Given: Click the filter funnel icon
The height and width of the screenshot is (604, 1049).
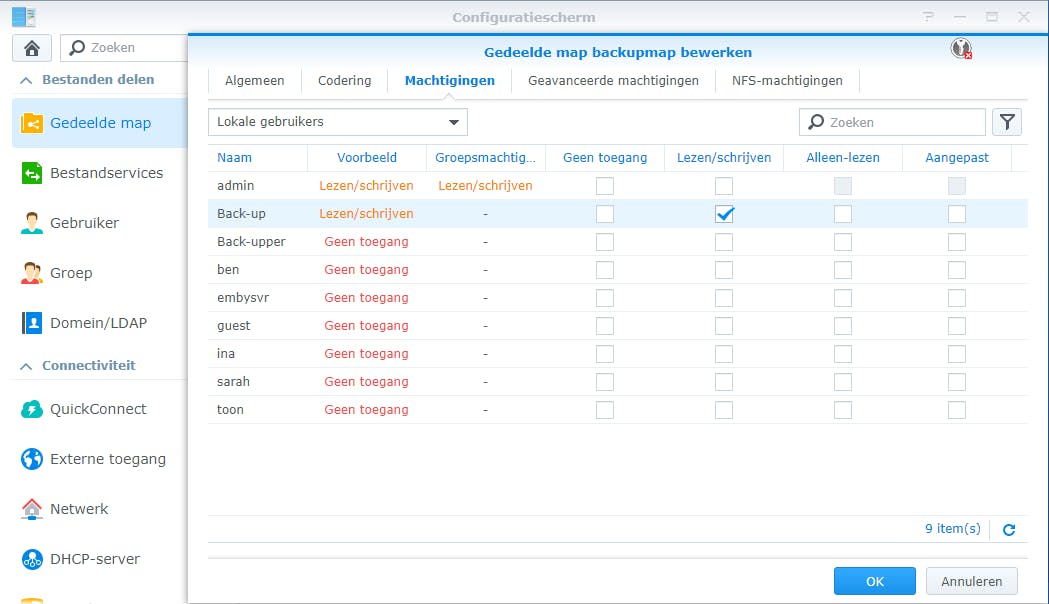Looking at the screenshot, I should (1007, 122).
